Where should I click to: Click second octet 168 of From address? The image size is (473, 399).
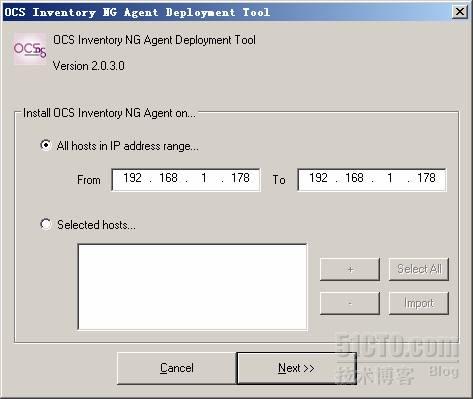(x=168, y=178)
